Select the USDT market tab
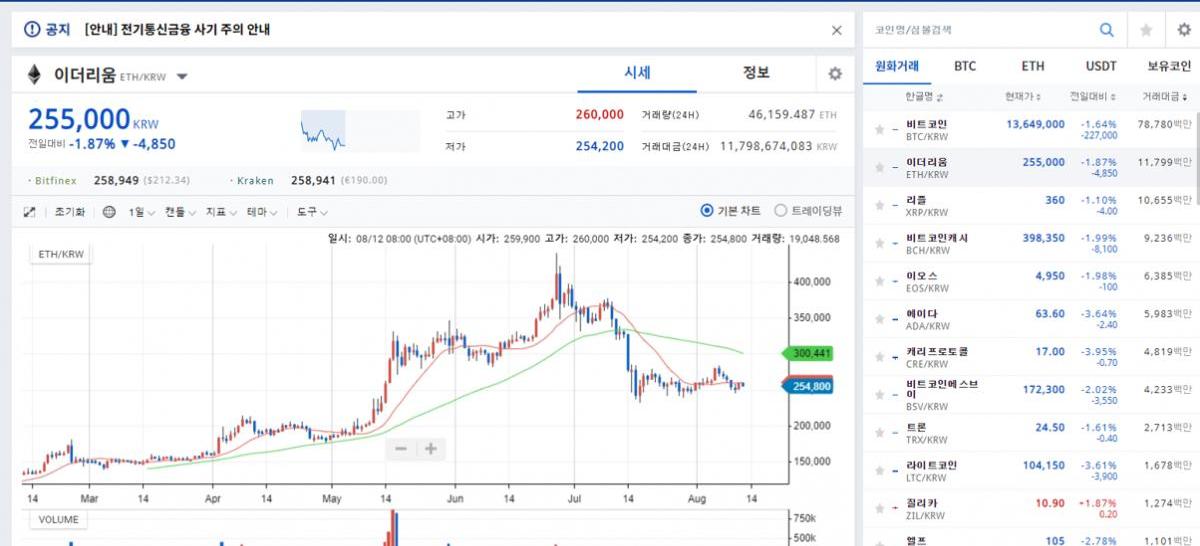The height and width of the screenshot is (546, 1200). 1101,66
